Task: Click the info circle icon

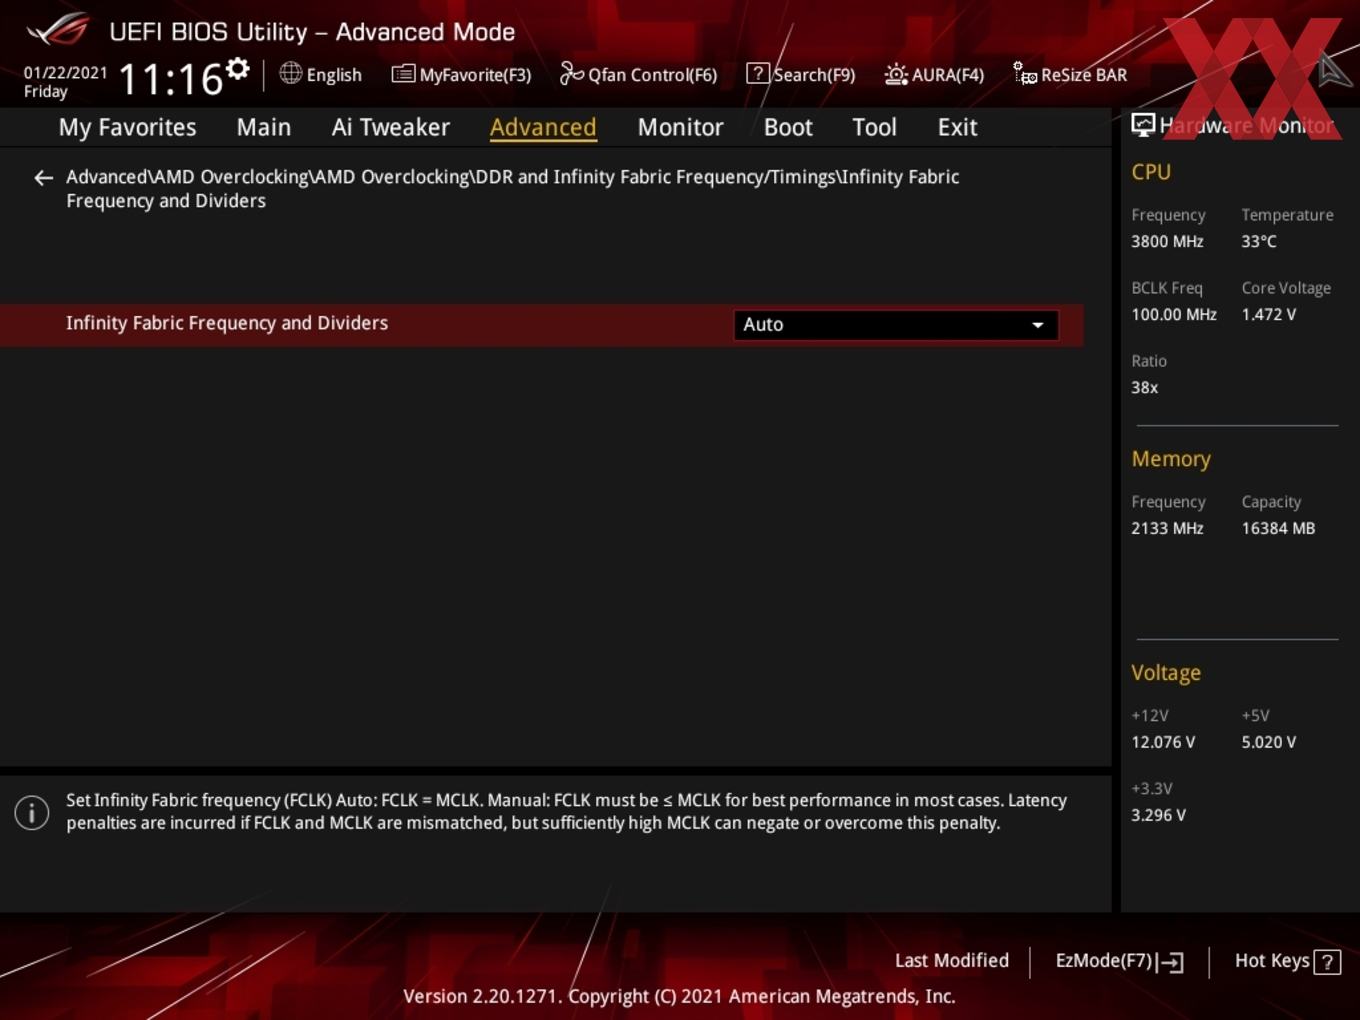Action: pyautogui.click(x=32, y=812)
